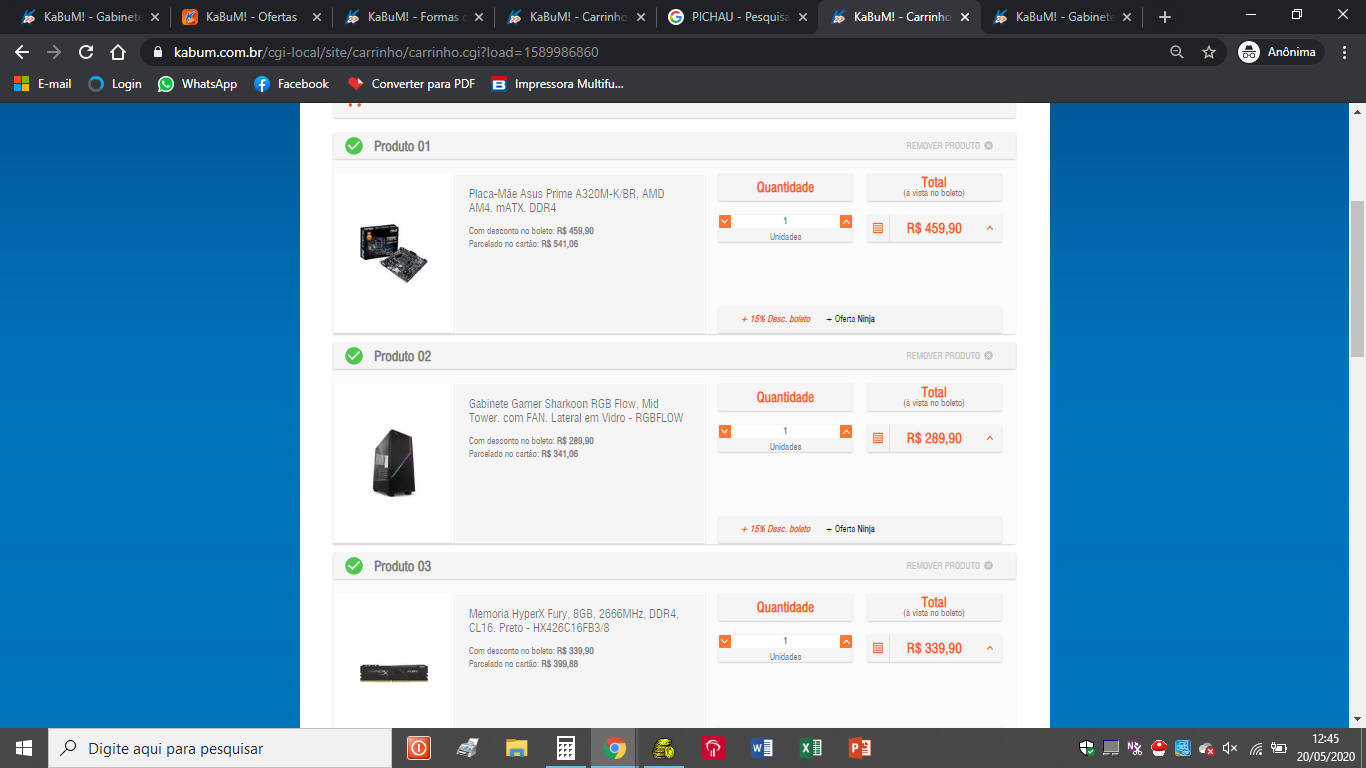Viewport: 1366px width, 768px height.
Task: Click boleto icon beside R$ 289,90
Action: click(878, 438)
